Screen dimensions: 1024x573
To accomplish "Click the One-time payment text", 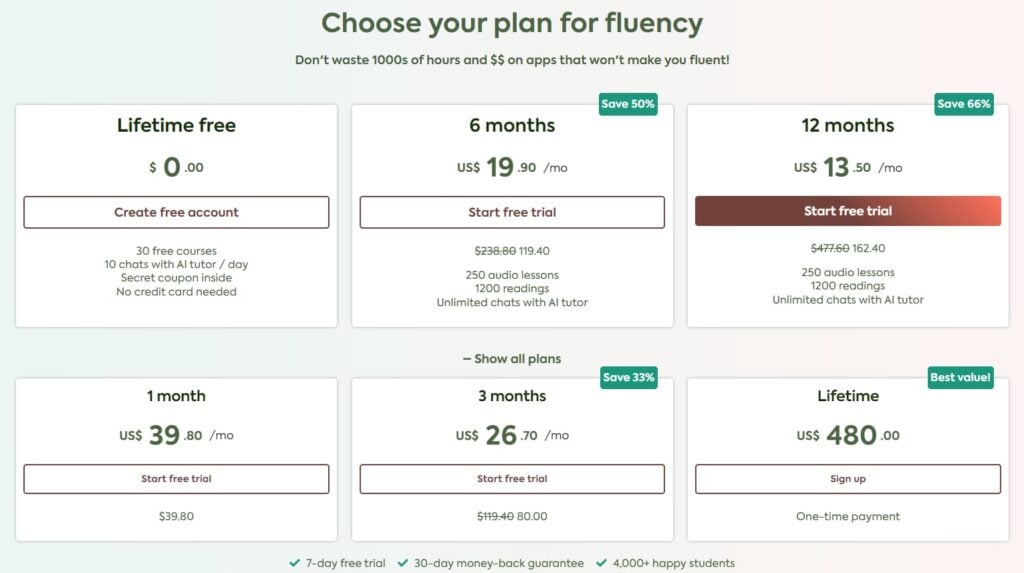I will pos(848,517).
